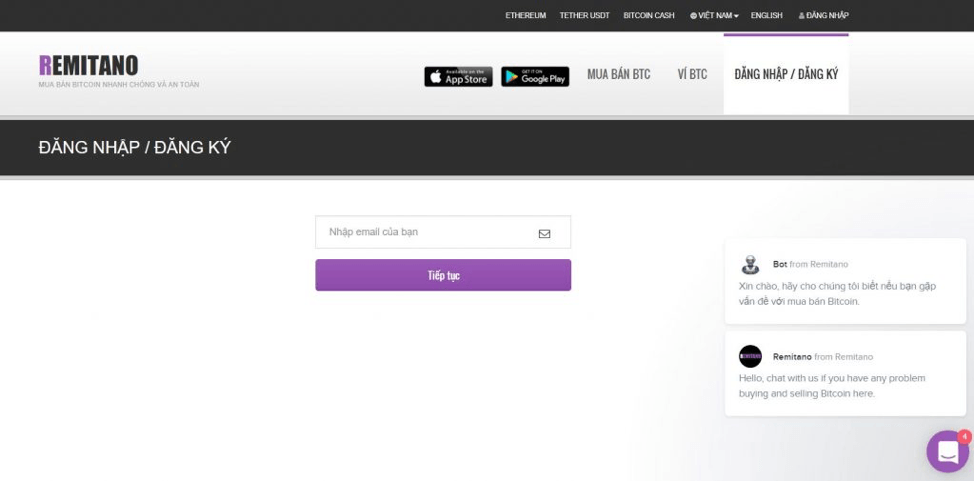Click Đăng nhập in the top bar

click(823, 16)
